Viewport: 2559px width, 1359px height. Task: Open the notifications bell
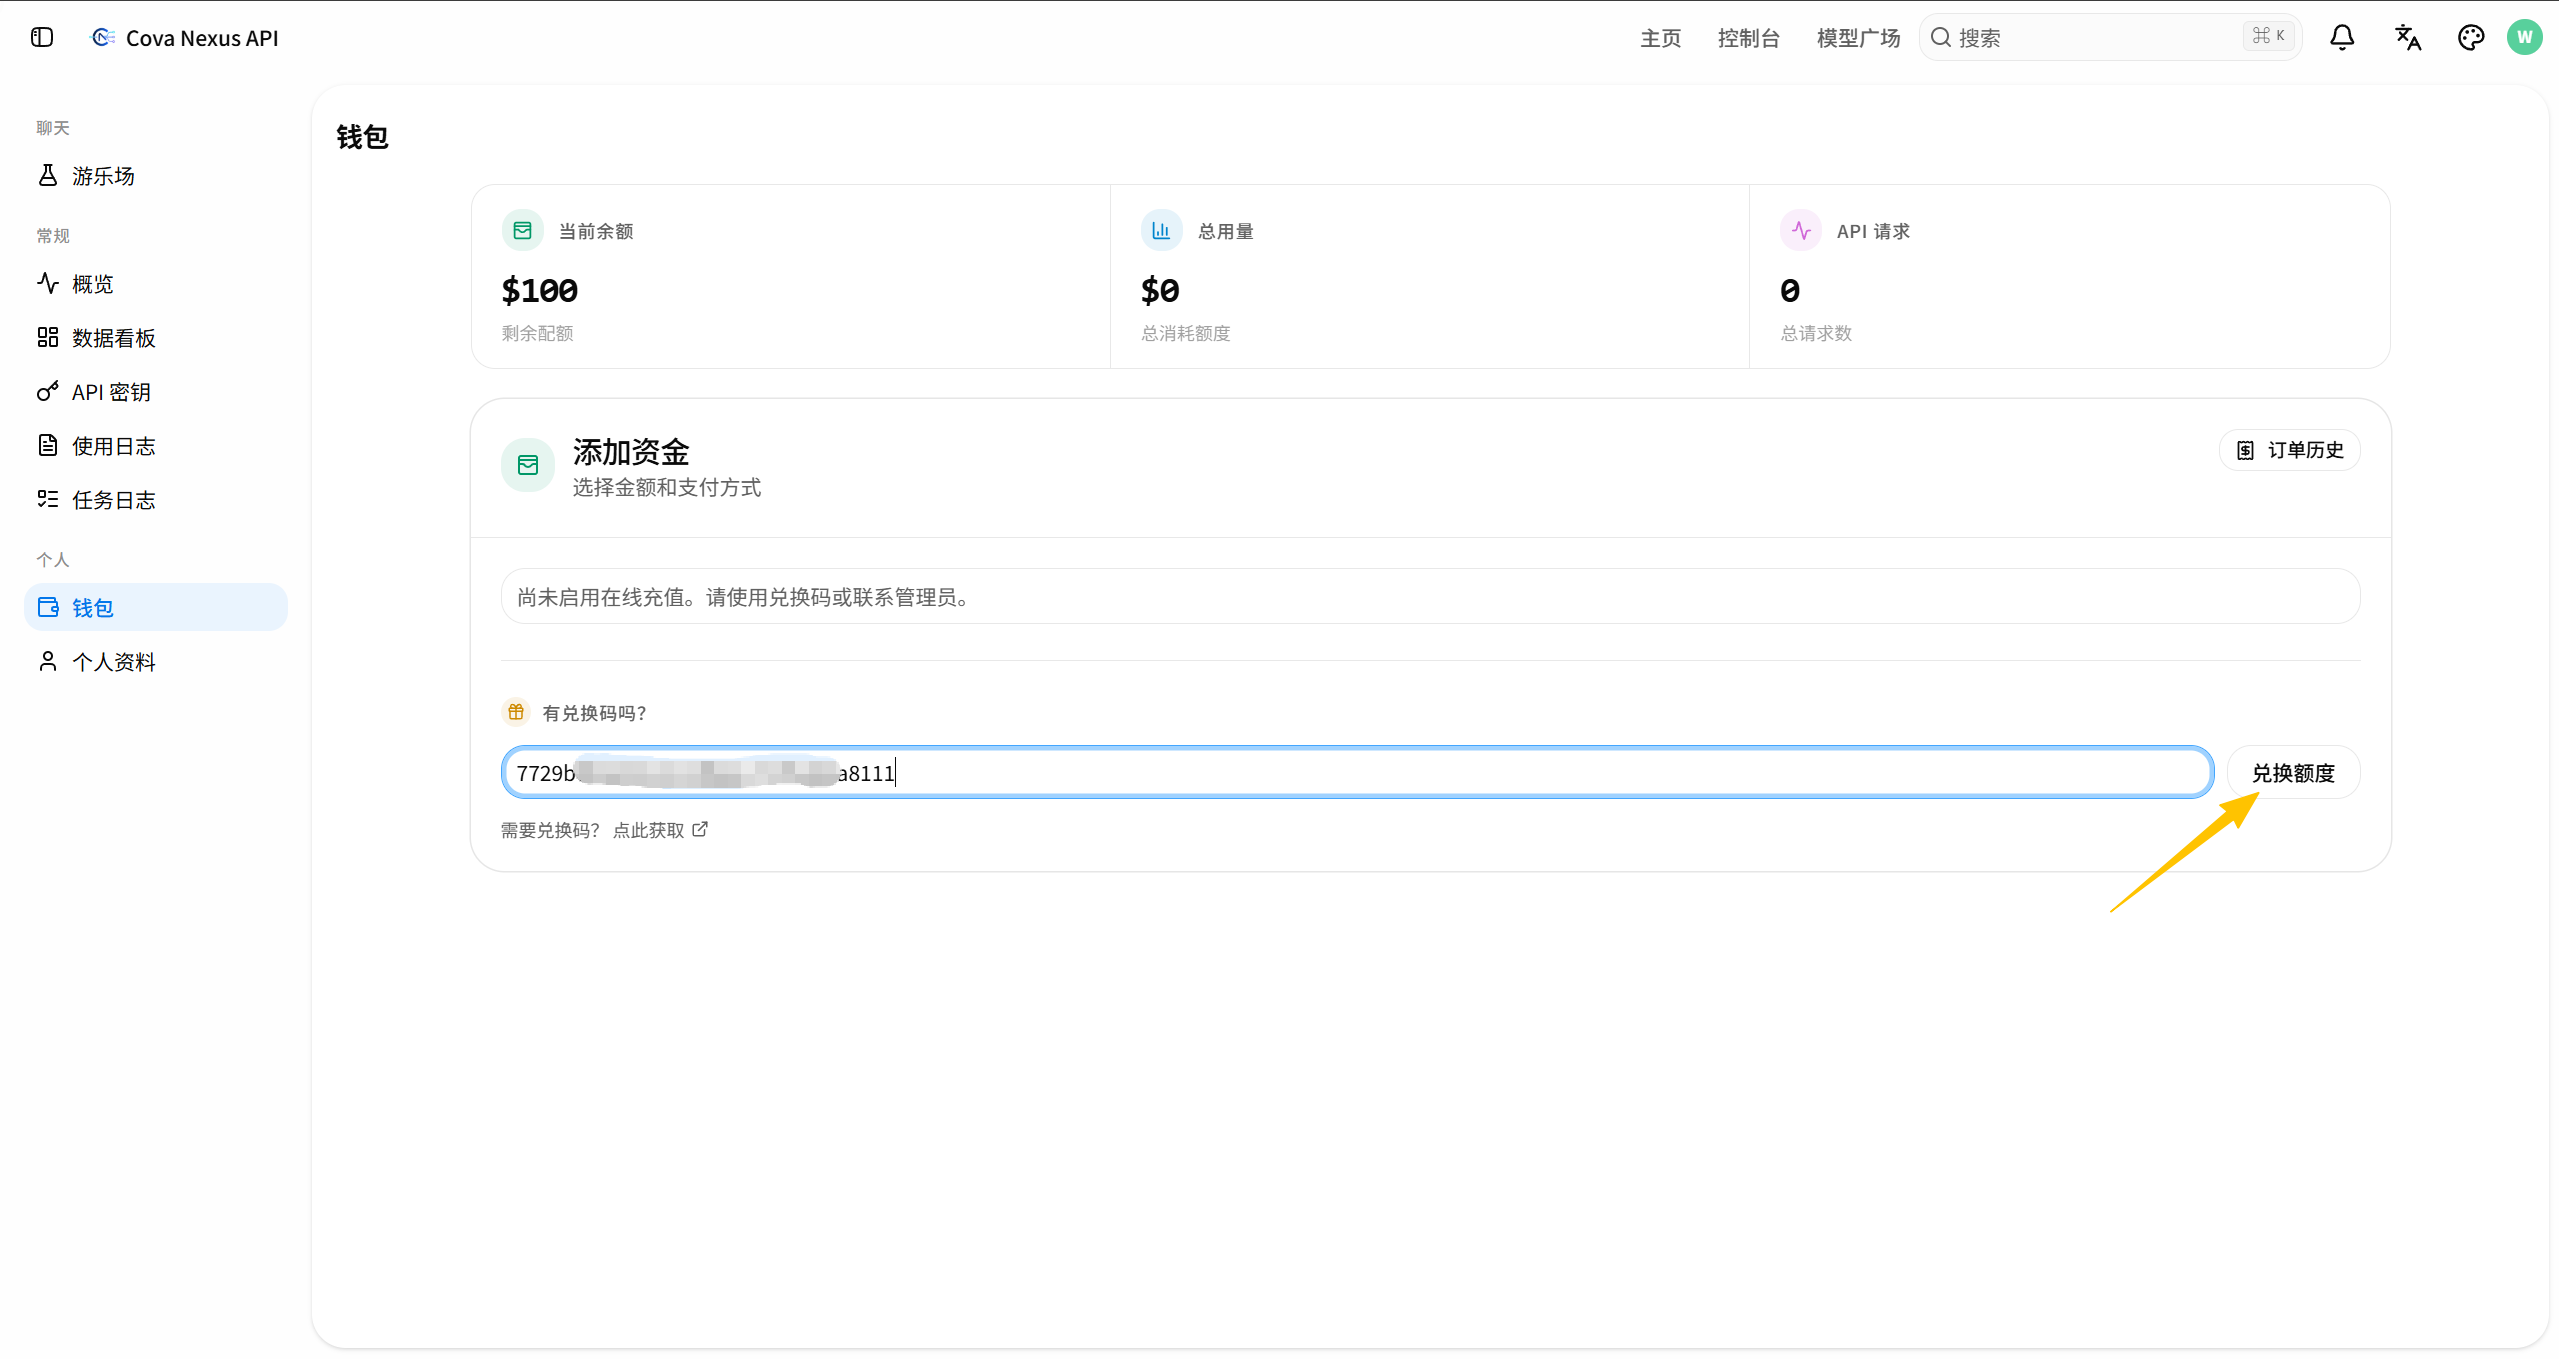(x=2342, y=38)
